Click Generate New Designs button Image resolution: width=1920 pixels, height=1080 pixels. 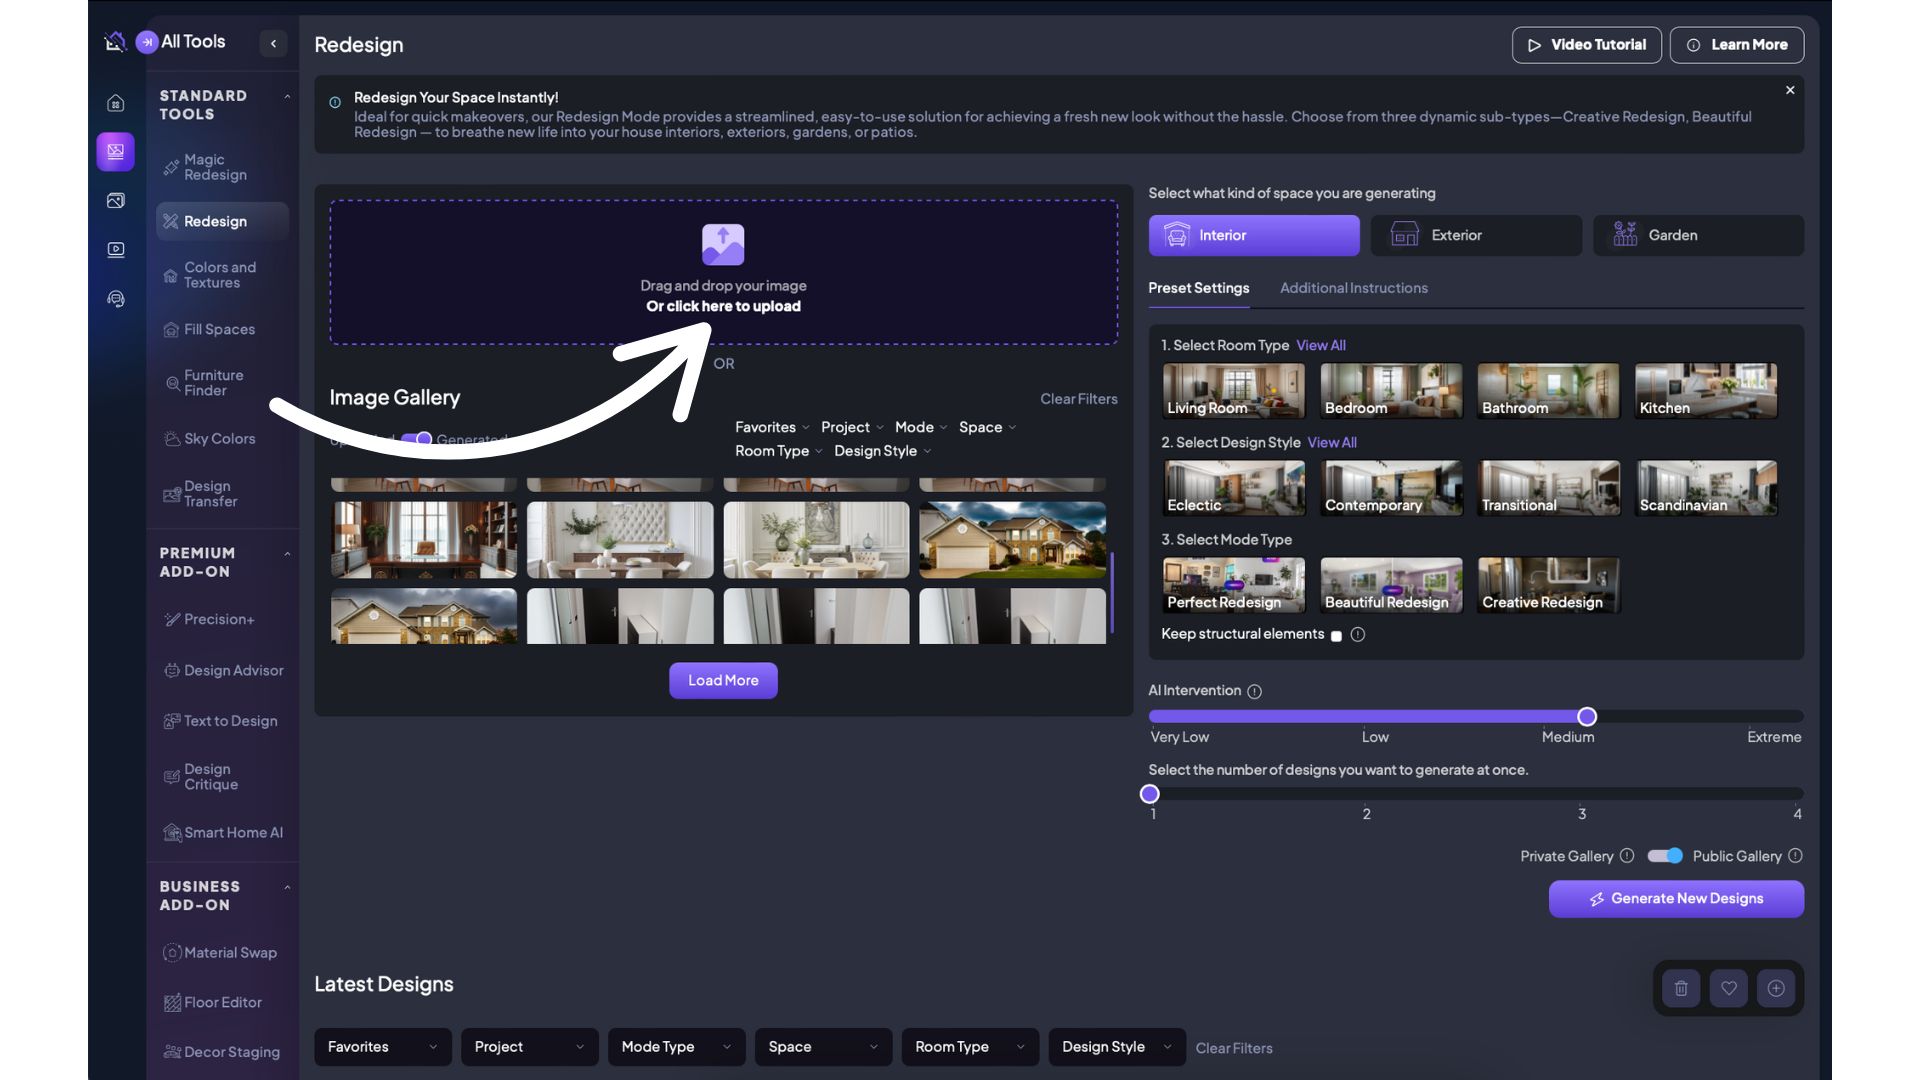tap(1676, 898)
